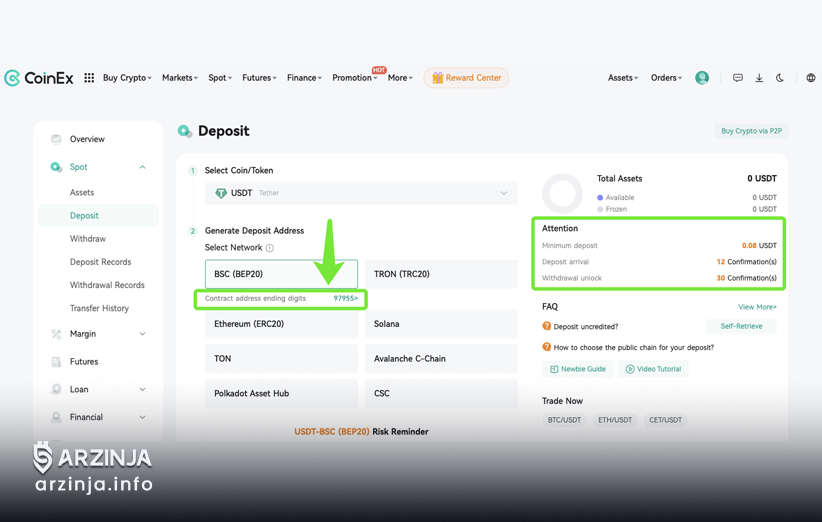
Task: Select Deposit in the sidebar
Action: 98,215
